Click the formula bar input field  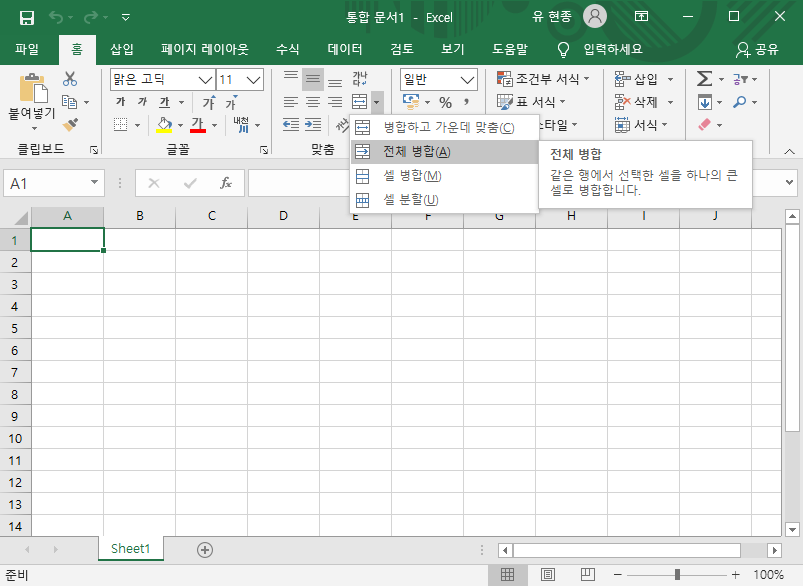click(x=515, y=183)
